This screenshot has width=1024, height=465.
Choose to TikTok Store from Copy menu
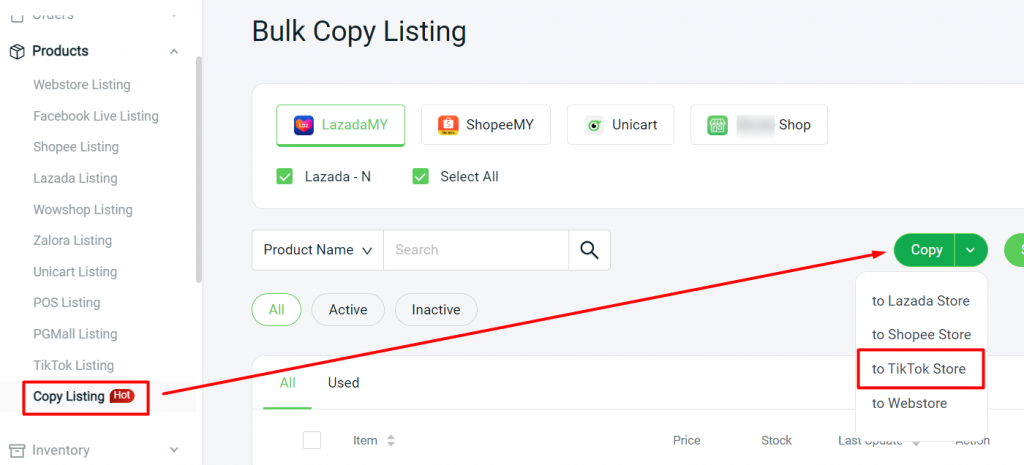tap(919, 369)
